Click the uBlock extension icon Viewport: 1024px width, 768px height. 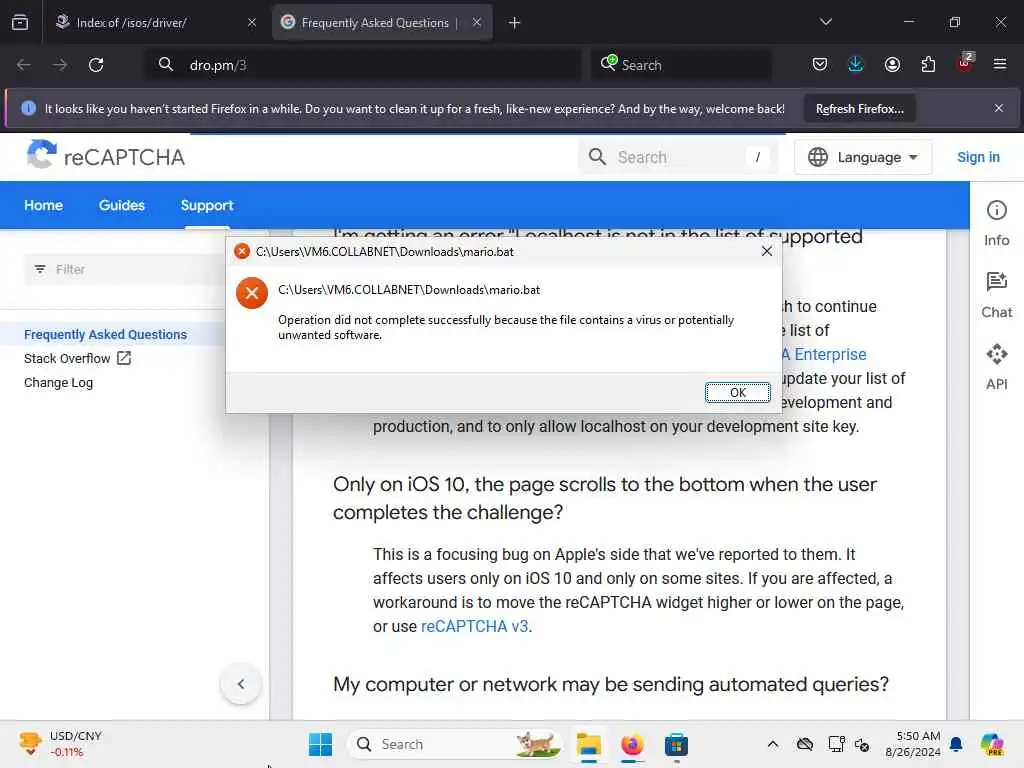965,63
